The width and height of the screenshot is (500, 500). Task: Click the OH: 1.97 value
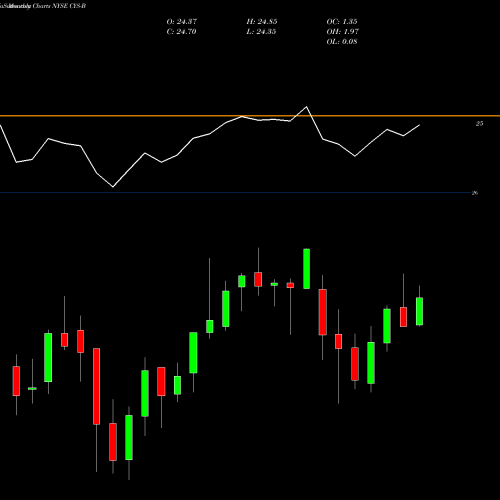coord(342,32)
